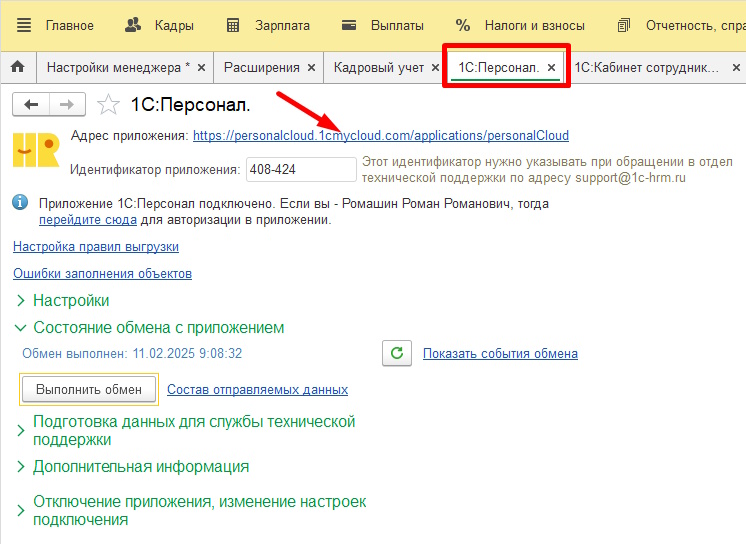Switch to the 1С:Кабинет сотрудника tab
The image size is (746, 544).
point(647,68)
